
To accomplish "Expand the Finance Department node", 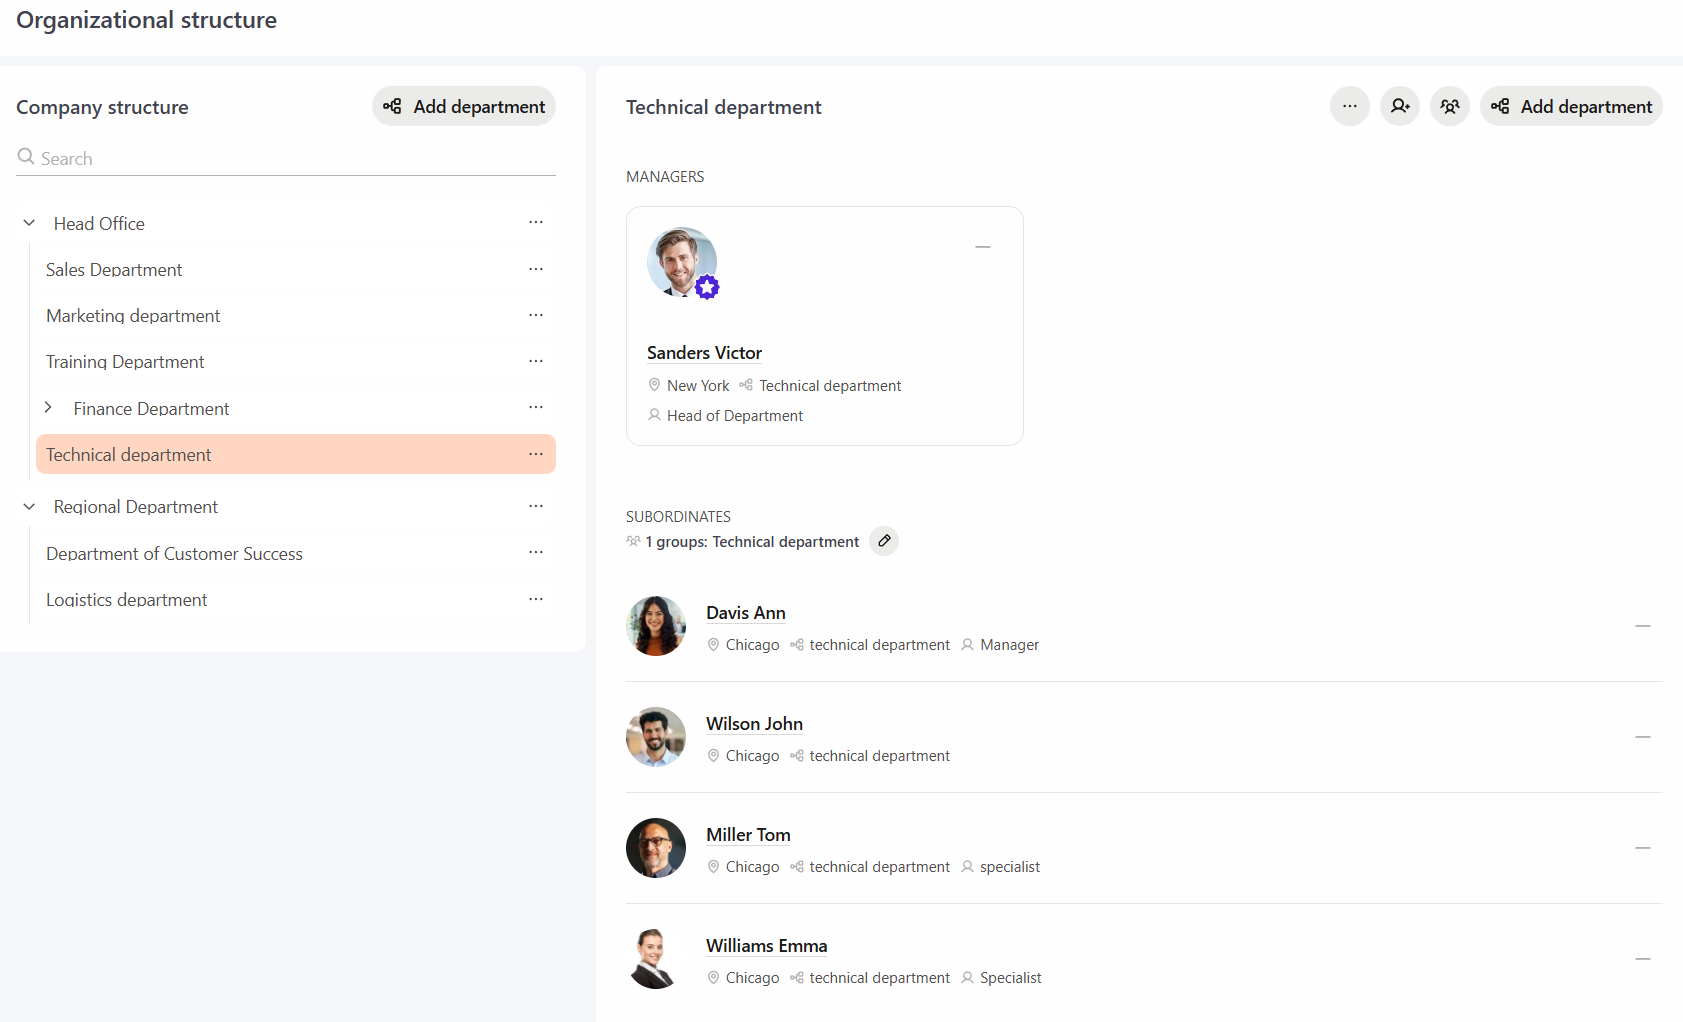I will [48, 407].
